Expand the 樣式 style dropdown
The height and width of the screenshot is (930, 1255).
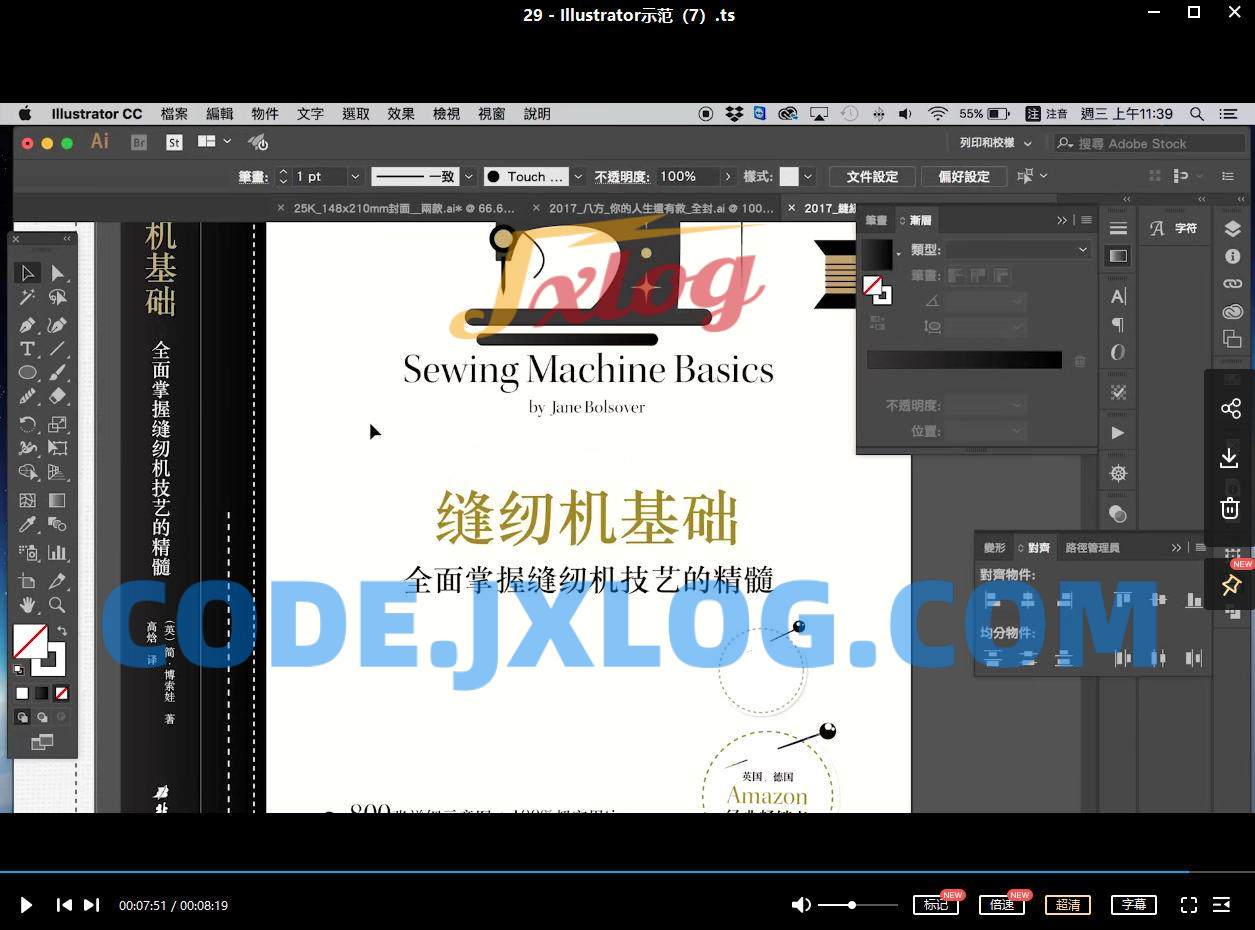(808, 177)
